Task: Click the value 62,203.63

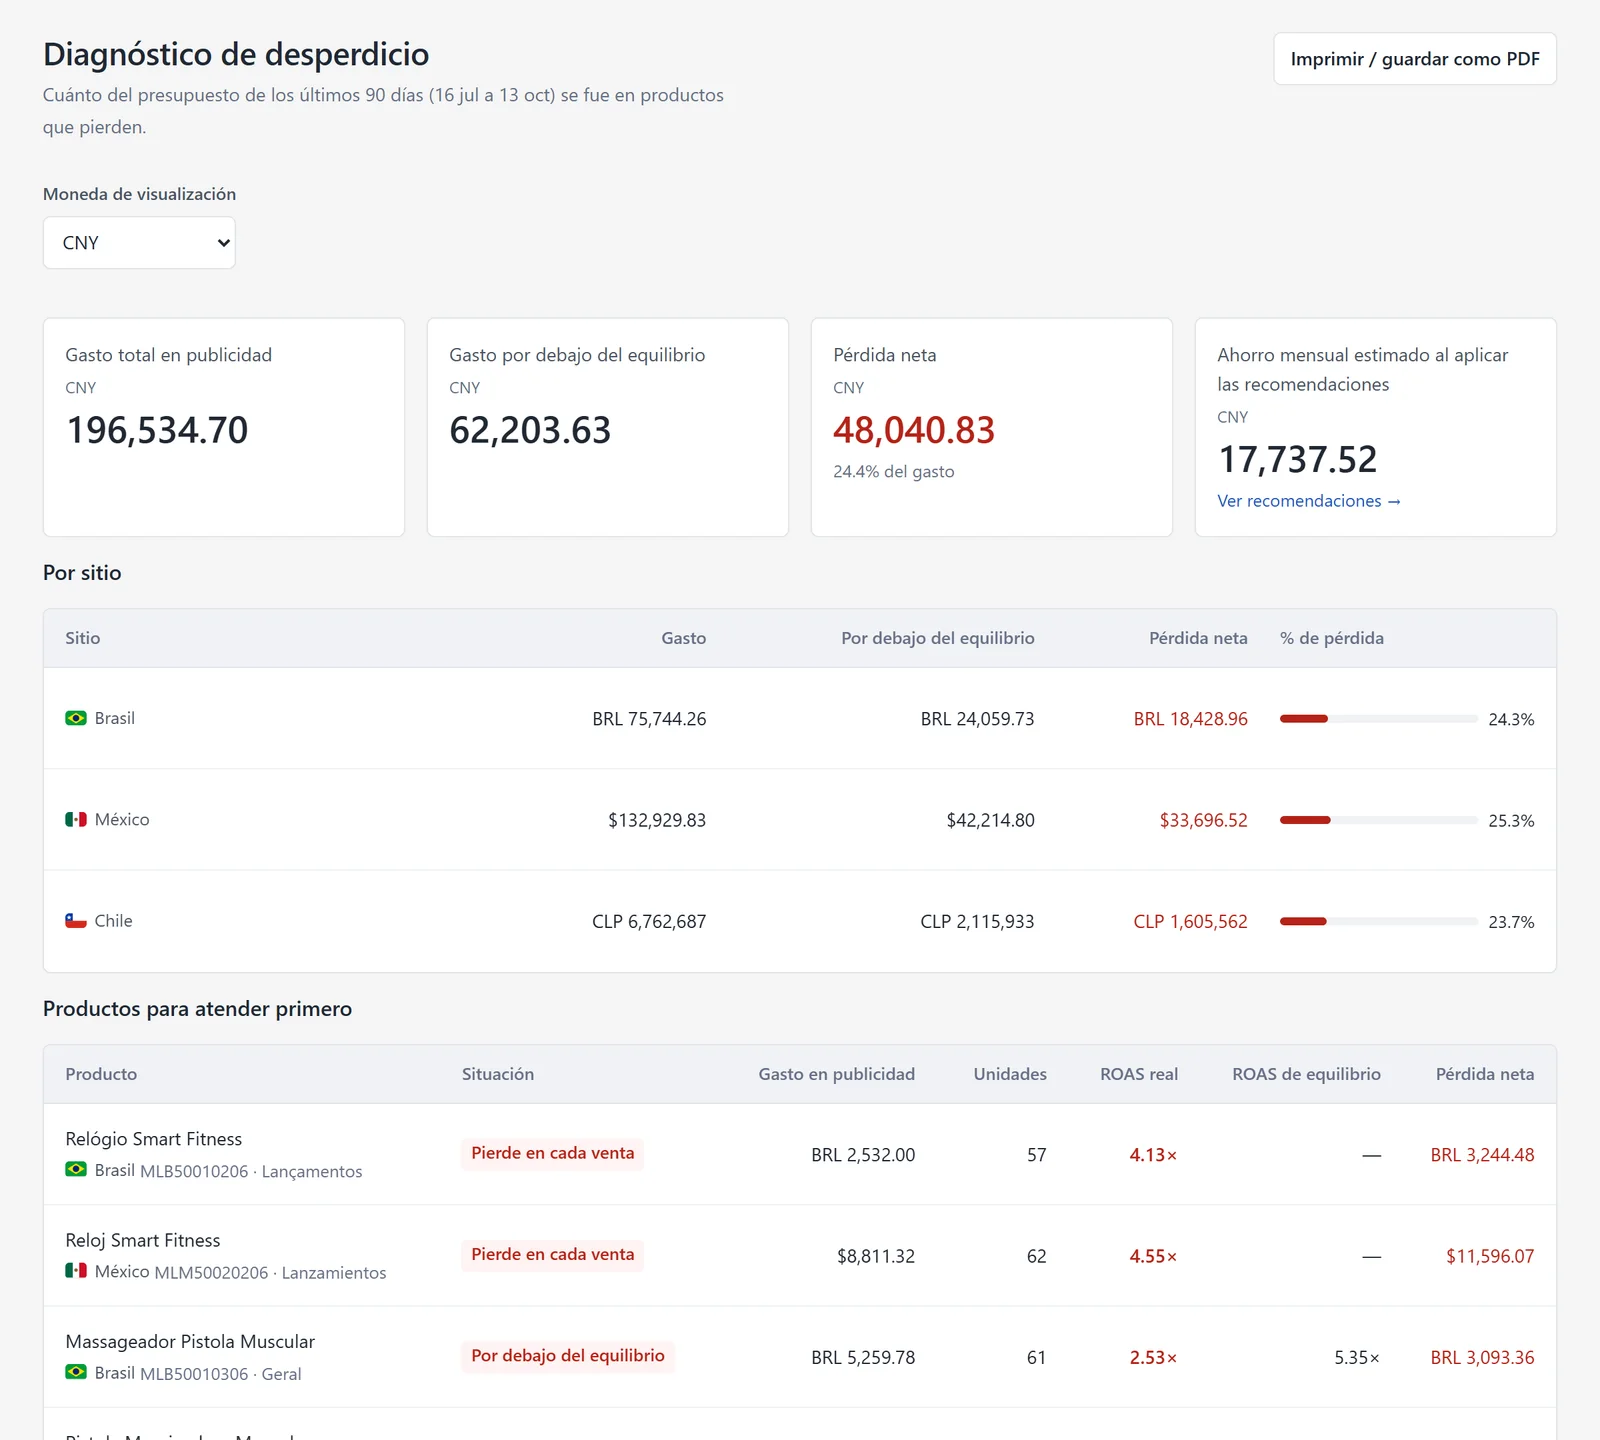Action: [530, 430]
